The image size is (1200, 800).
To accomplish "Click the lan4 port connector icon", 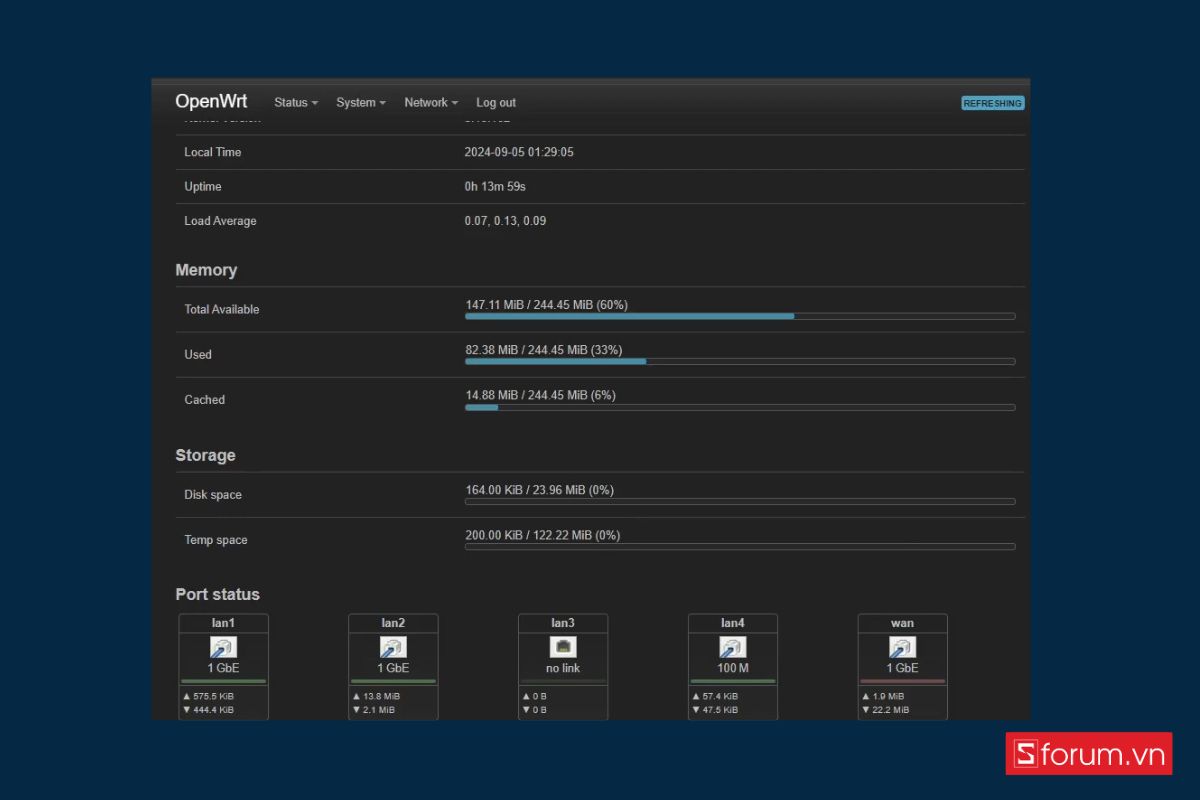I will click(733, 648).
